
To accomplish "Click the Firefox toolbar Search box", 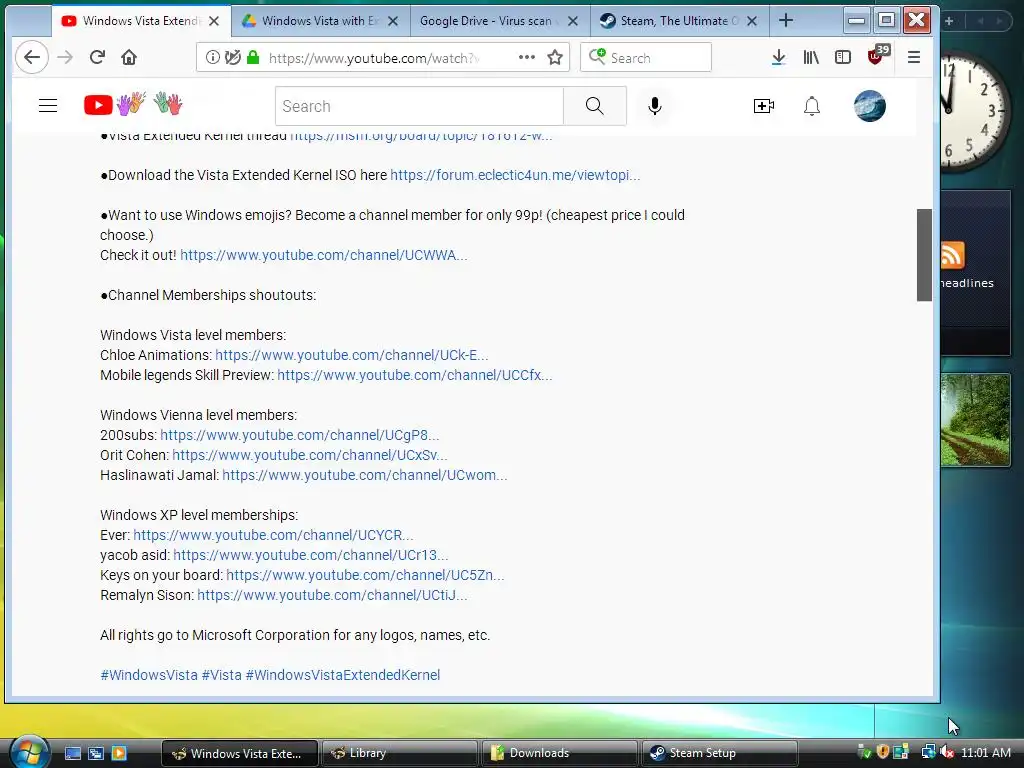I will point(645,57).
